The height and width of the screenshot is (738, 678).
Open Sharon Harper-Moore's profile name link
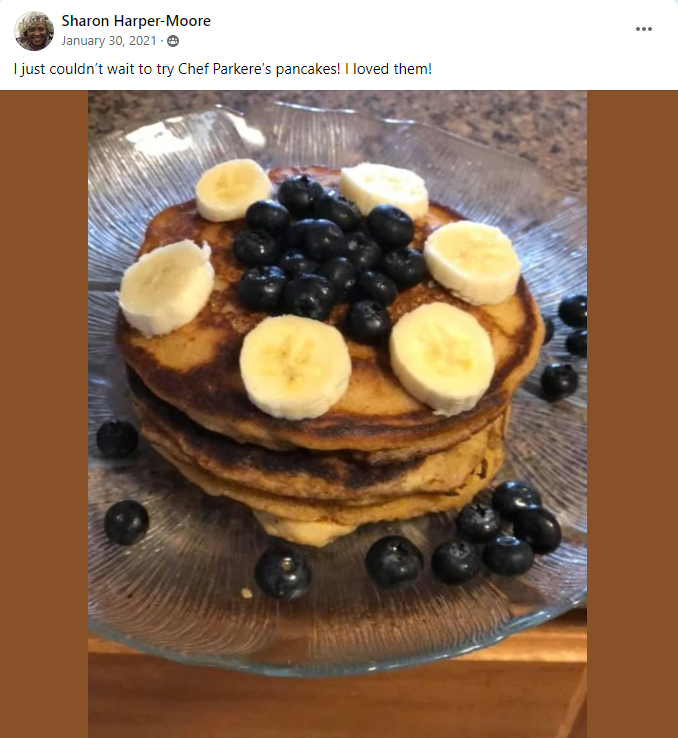click(136, 21)
